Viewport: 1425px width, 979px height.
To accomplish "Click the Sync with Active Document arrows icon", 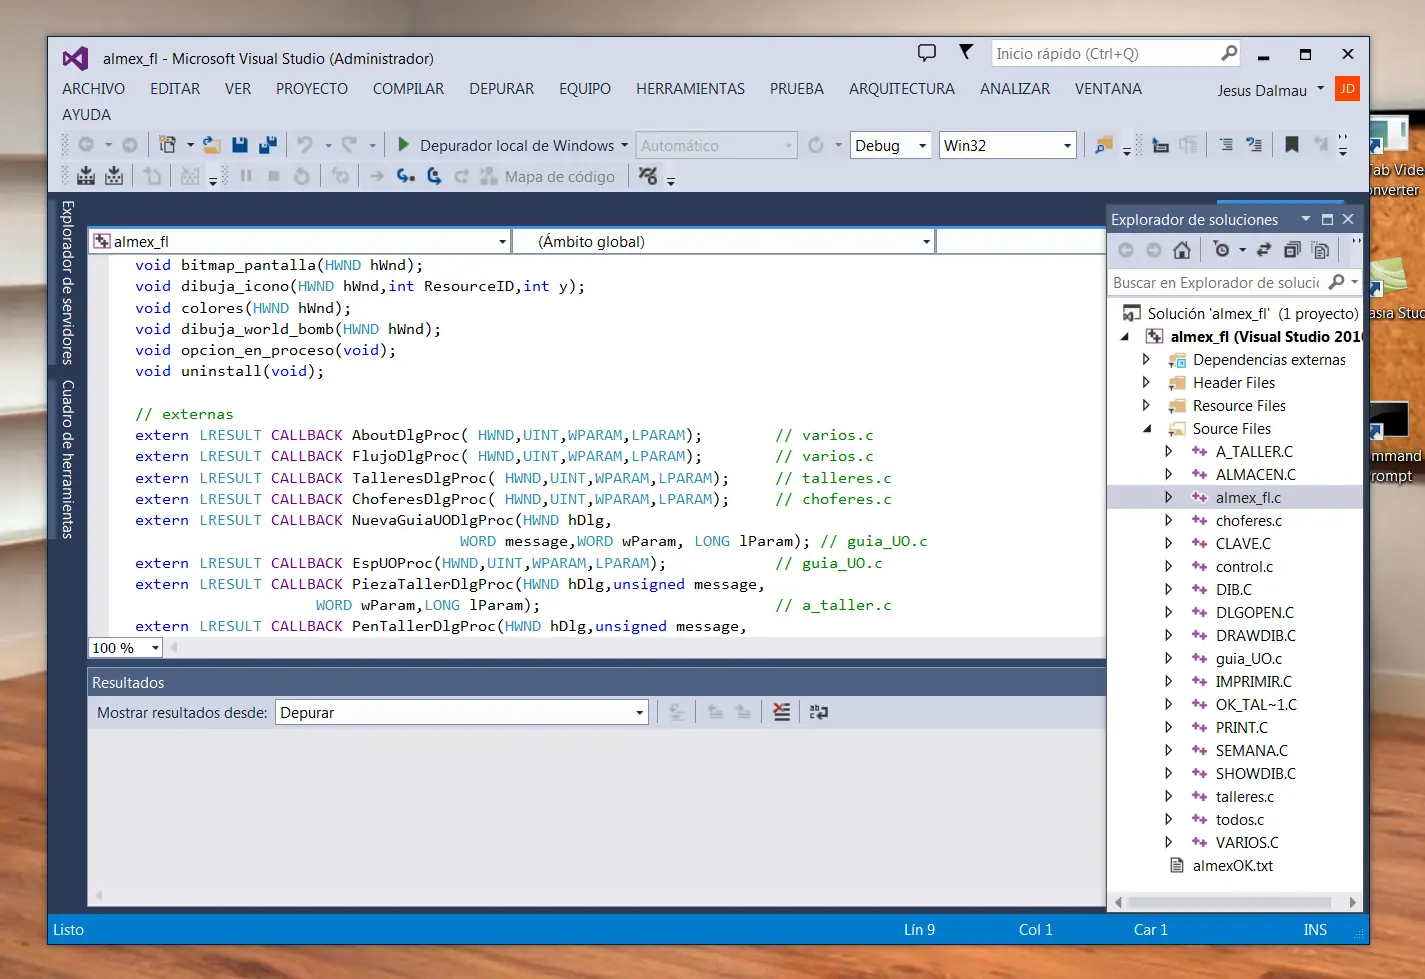I will [x=1264, y=249].
